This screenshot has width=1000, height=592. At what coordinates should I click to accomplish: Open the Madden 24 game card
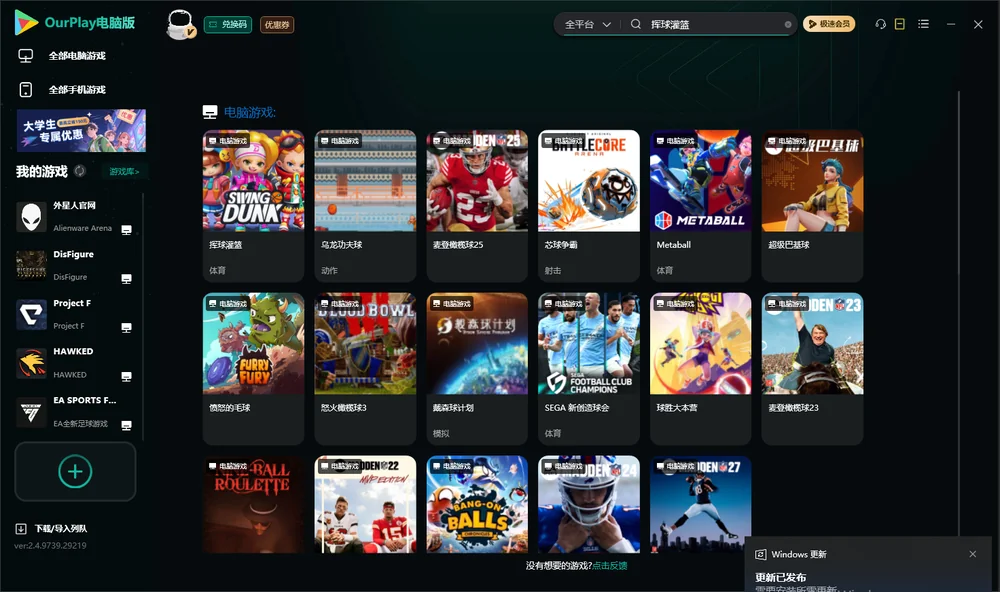pos(589,504)
